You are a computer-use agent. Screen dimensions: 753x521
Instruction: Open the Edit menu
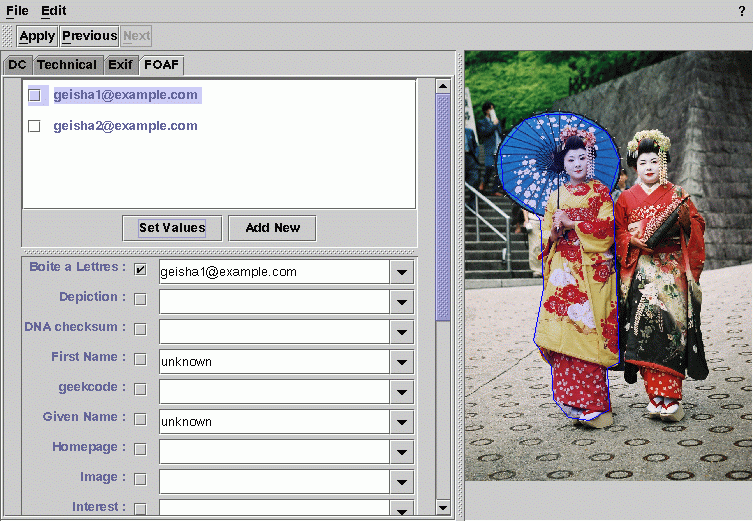[x=54, y=11]
